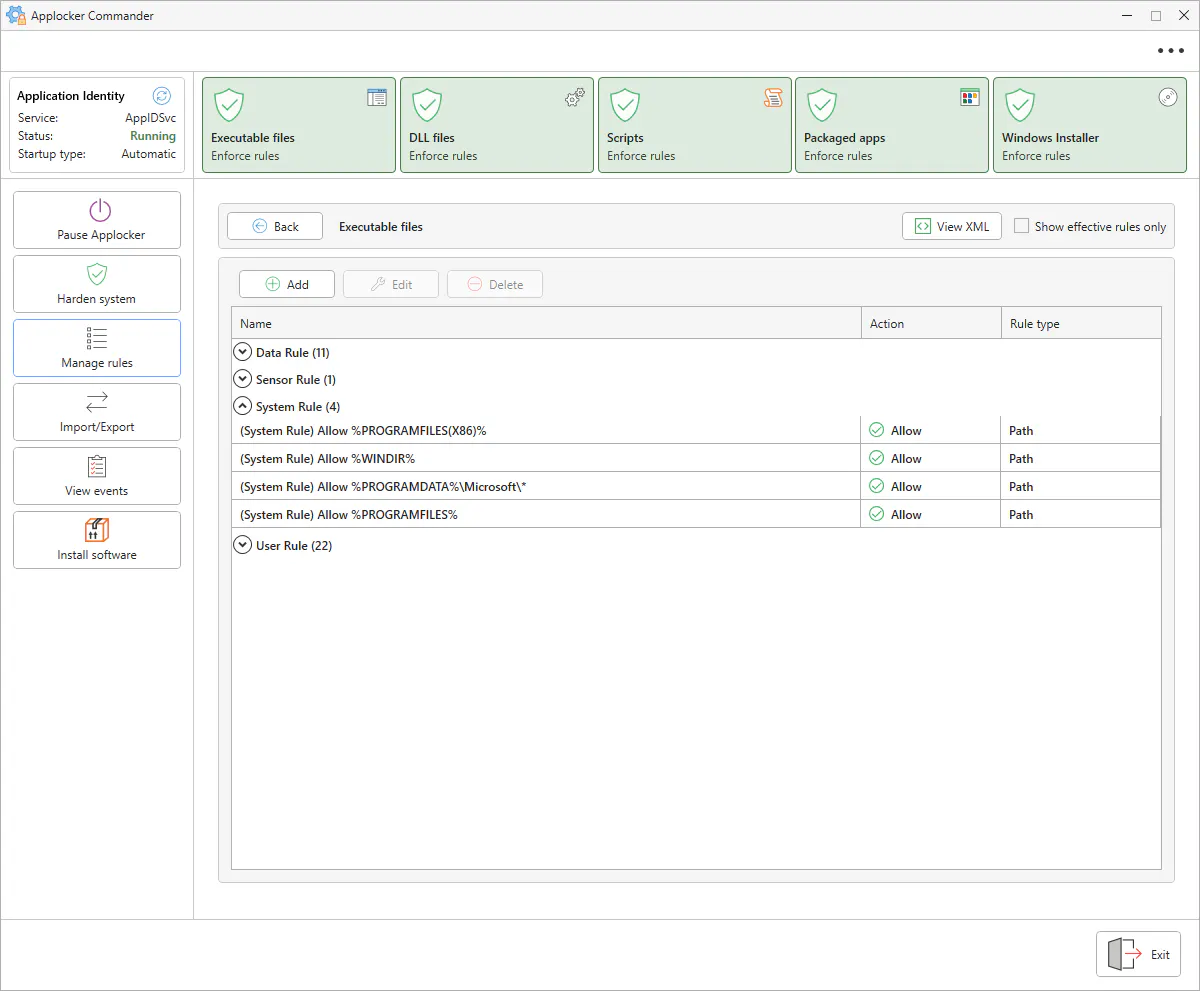Image resolution: width=1200 pixels, height=991 pixels.
Task: Expand the Data Rule (11) group
Action: pyautogui.click(x=242, y=352)
